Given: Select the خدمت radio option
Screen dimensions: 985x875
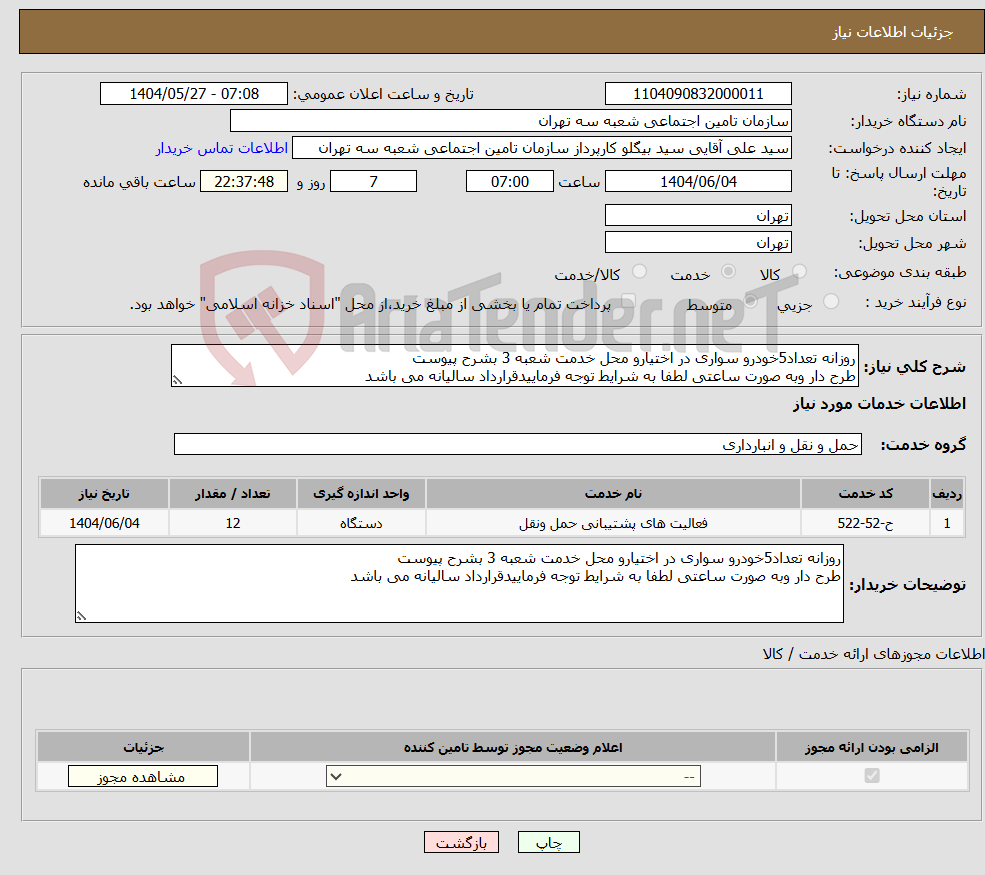Looking at the screenshot, I should [729, 270].
